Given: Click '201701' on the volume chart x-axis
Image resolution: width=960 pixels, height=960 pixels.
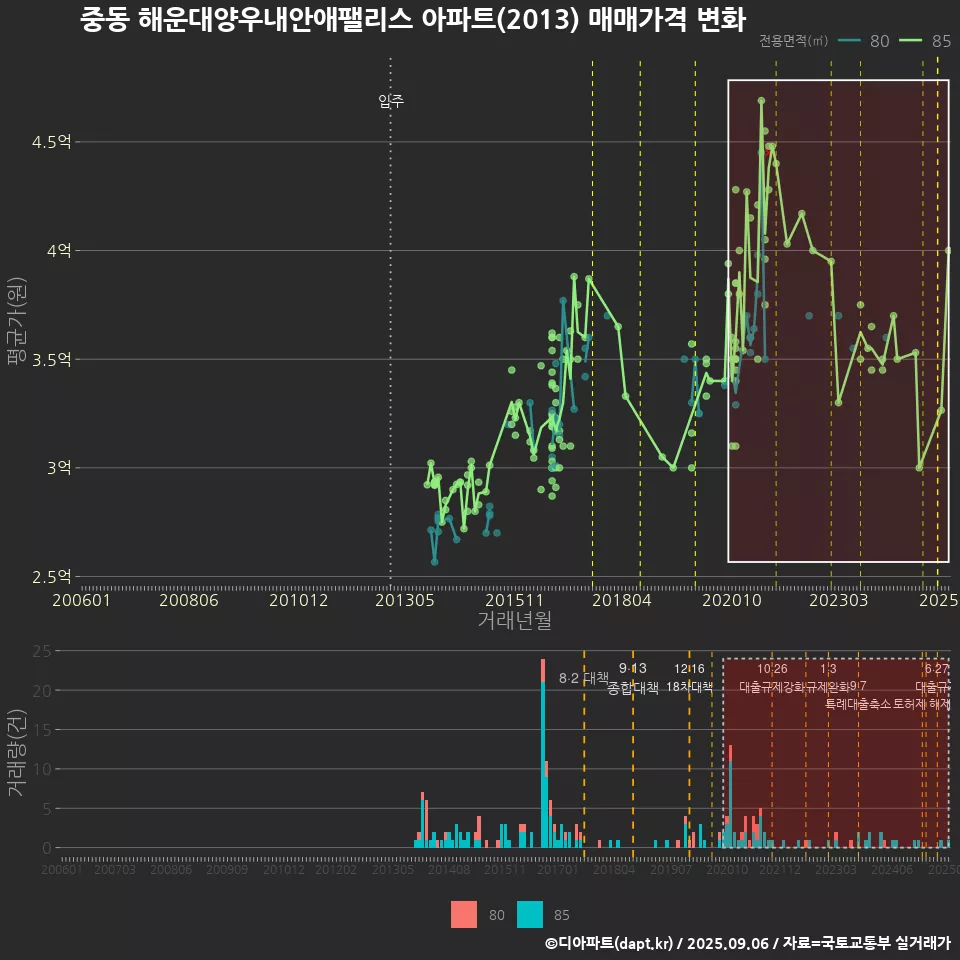Looking at the screenshot, I should [558, 869].
